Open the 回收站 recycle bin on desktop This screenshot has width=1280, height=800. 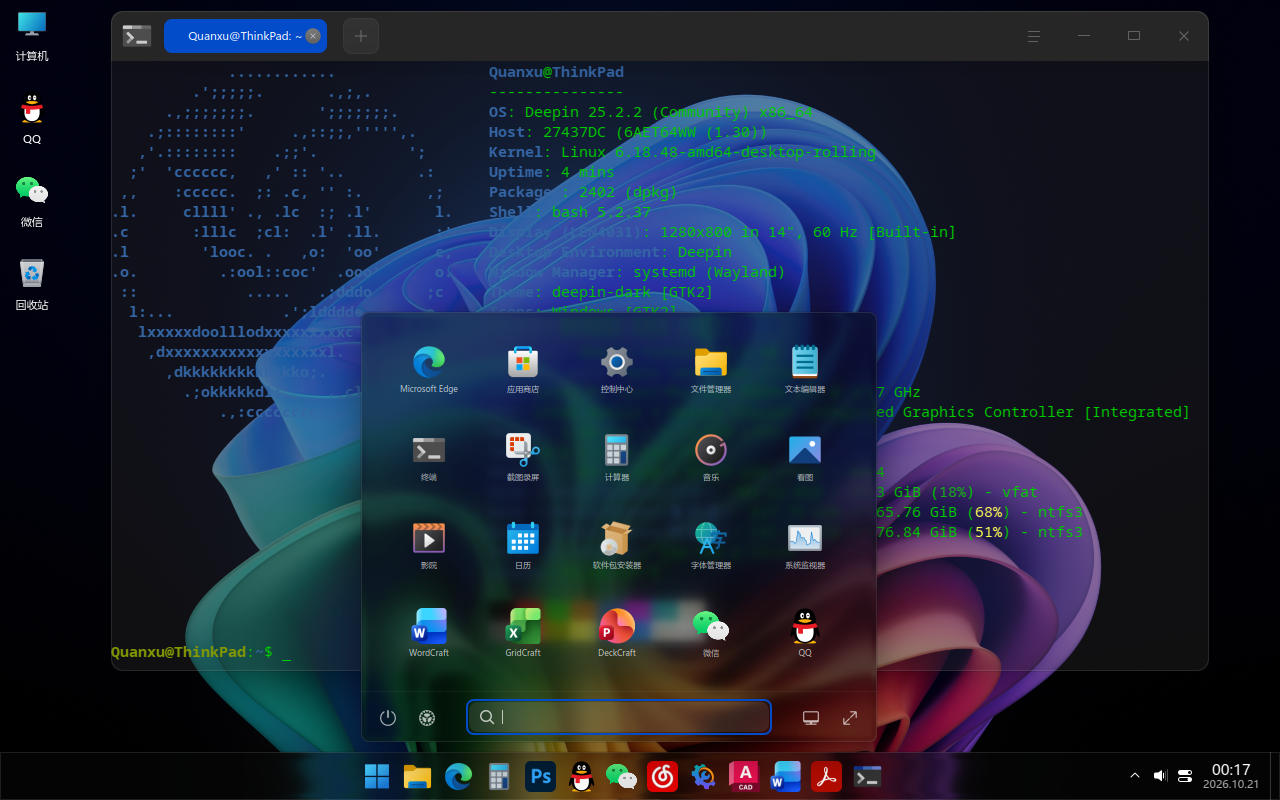[x=32, y=284]
